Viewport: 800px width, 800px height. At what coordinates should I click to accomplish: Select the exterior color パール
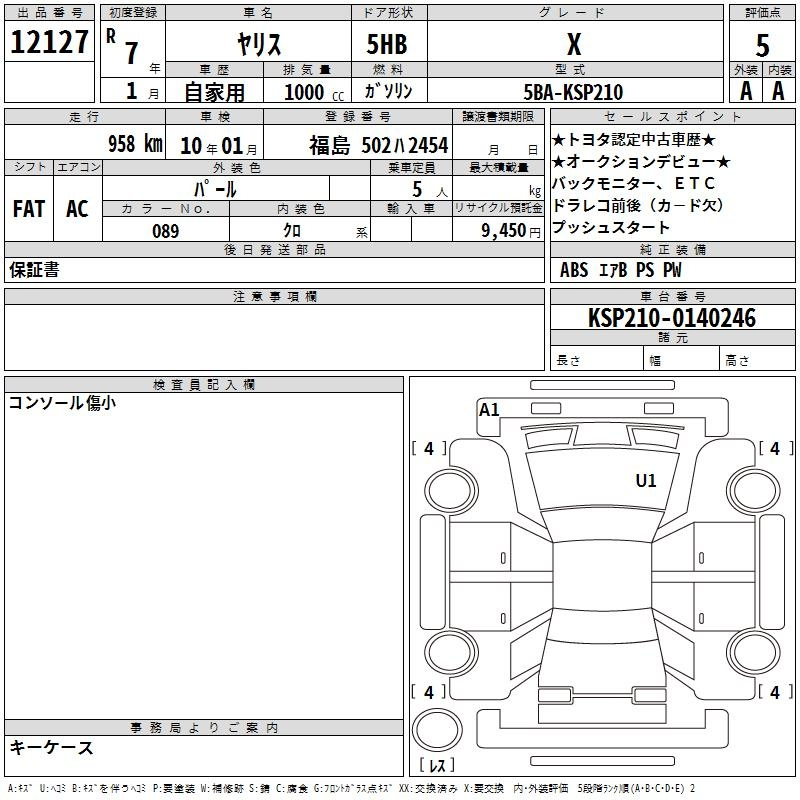pyautogui.click(x=215, y=189)
